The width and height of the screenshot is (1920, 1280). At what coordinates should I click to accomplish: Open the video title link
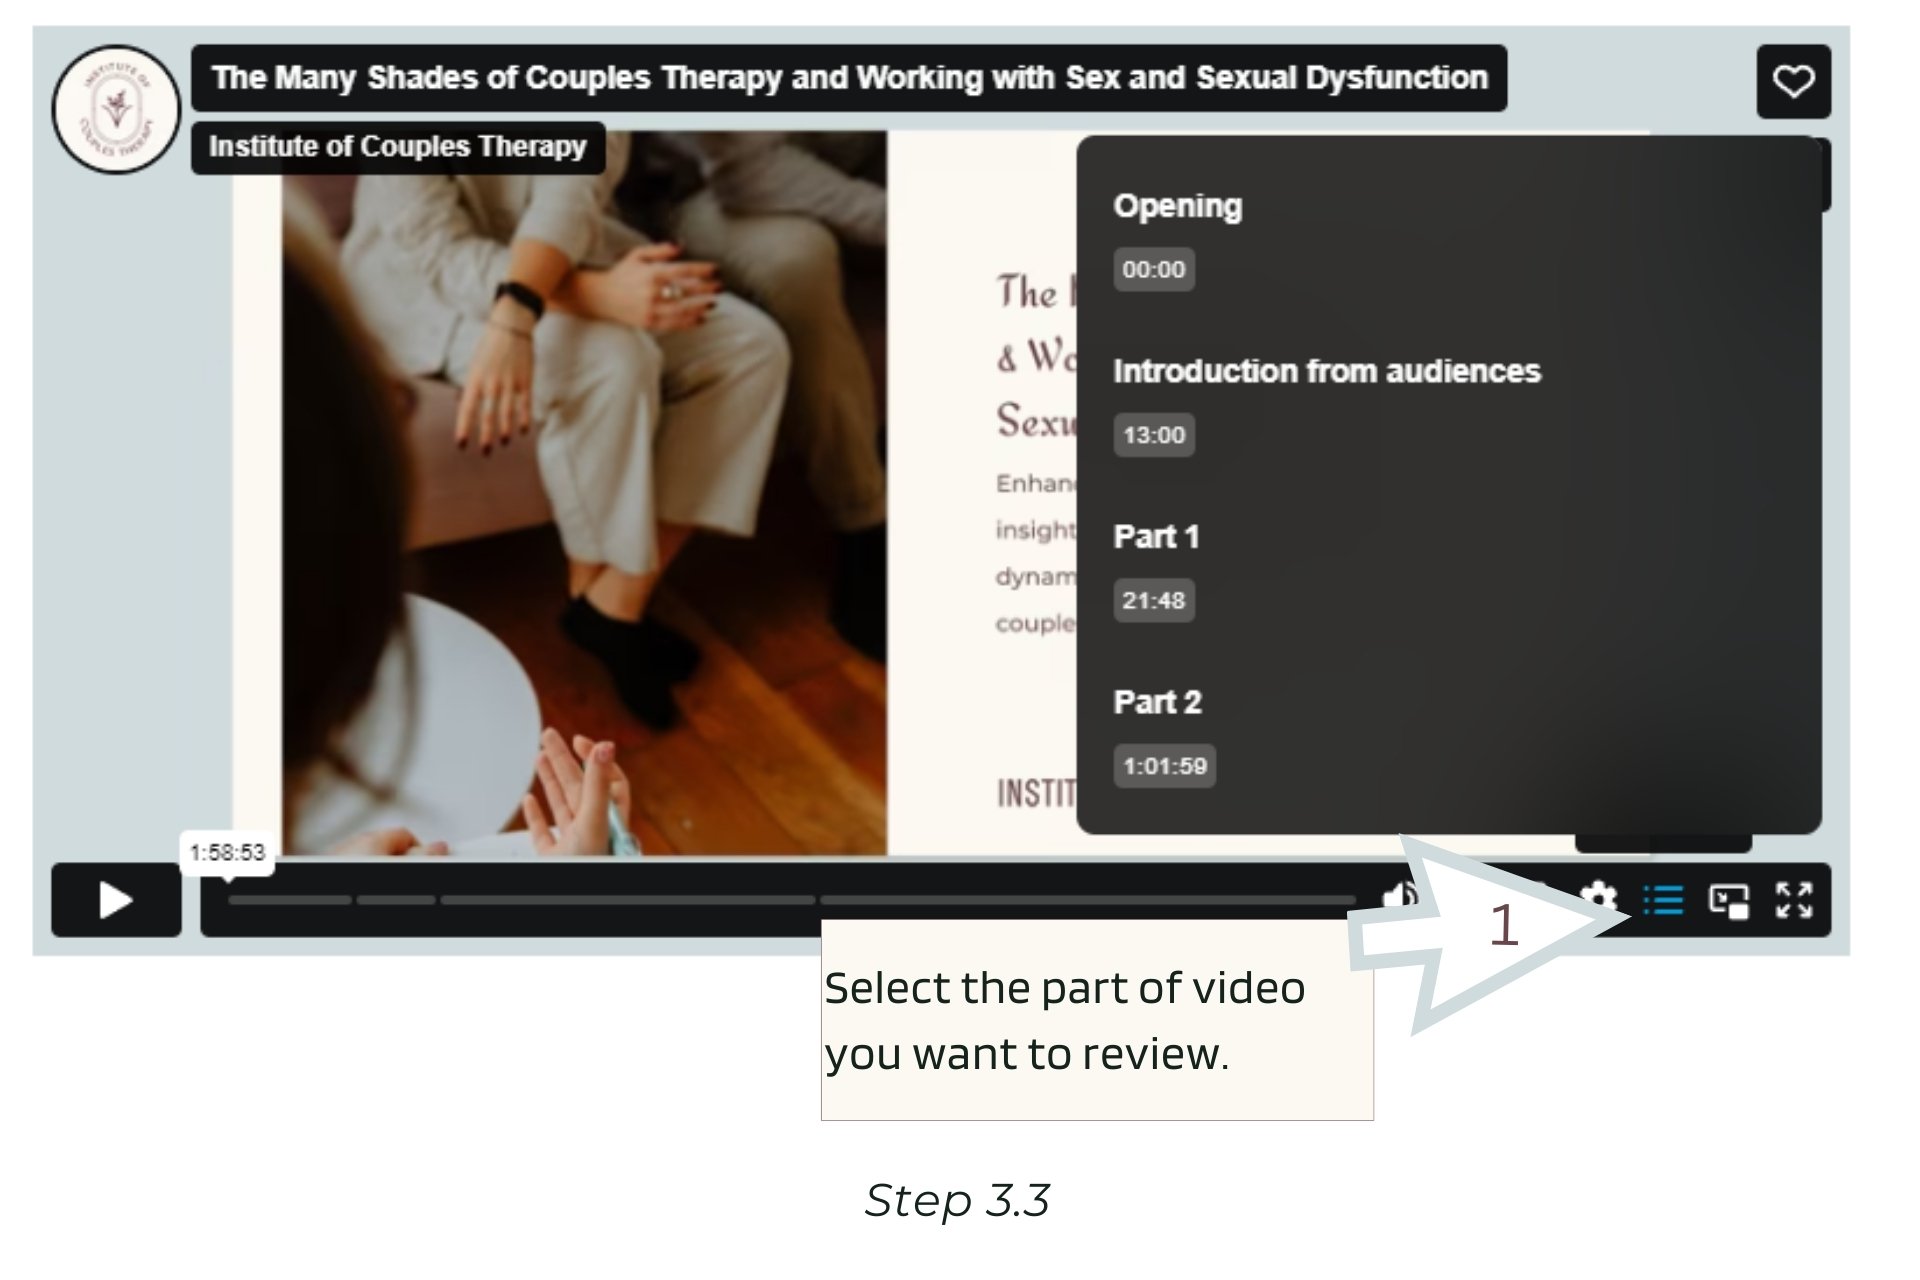(x=849, y=78)
